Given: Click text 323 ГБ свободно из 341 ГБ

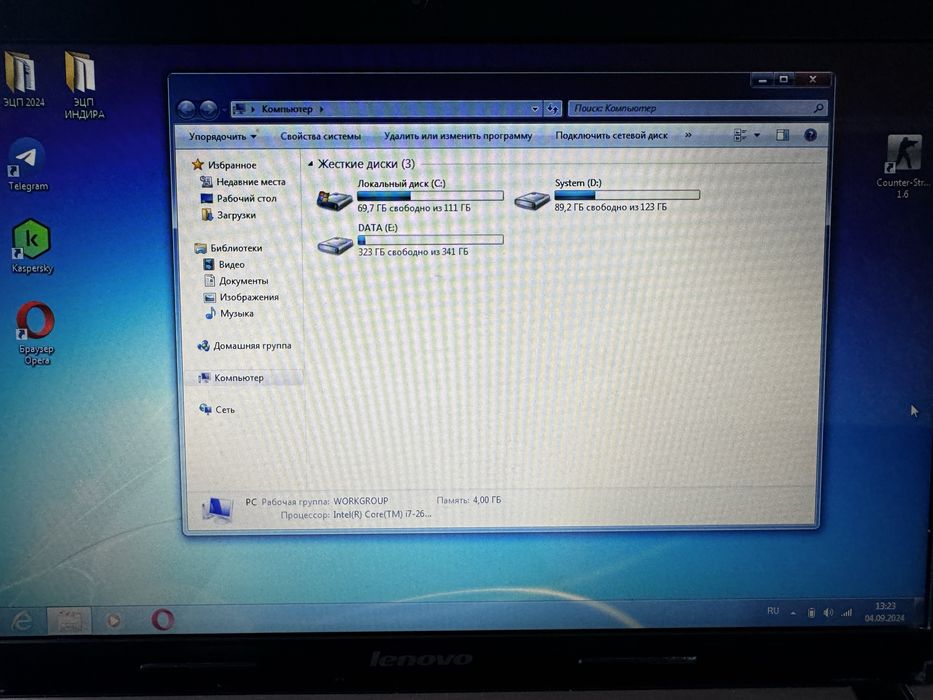Looking at the screenshot, I should (413, 252).
